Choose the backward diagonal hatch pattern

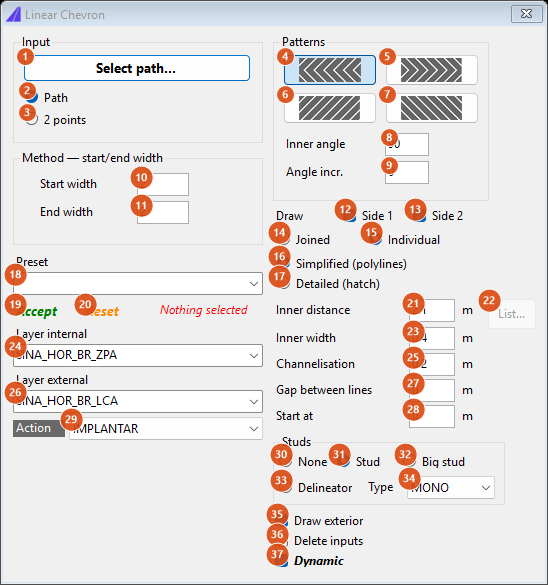432,108
